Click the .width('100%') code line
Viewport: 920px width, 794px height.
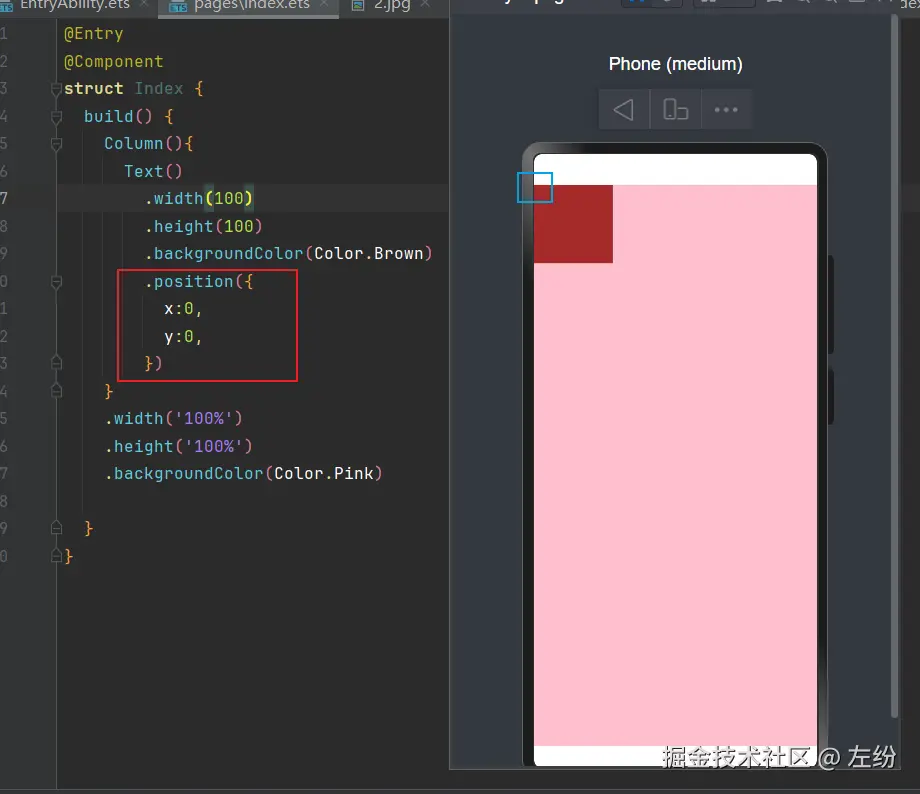click(x=174, y=418)
